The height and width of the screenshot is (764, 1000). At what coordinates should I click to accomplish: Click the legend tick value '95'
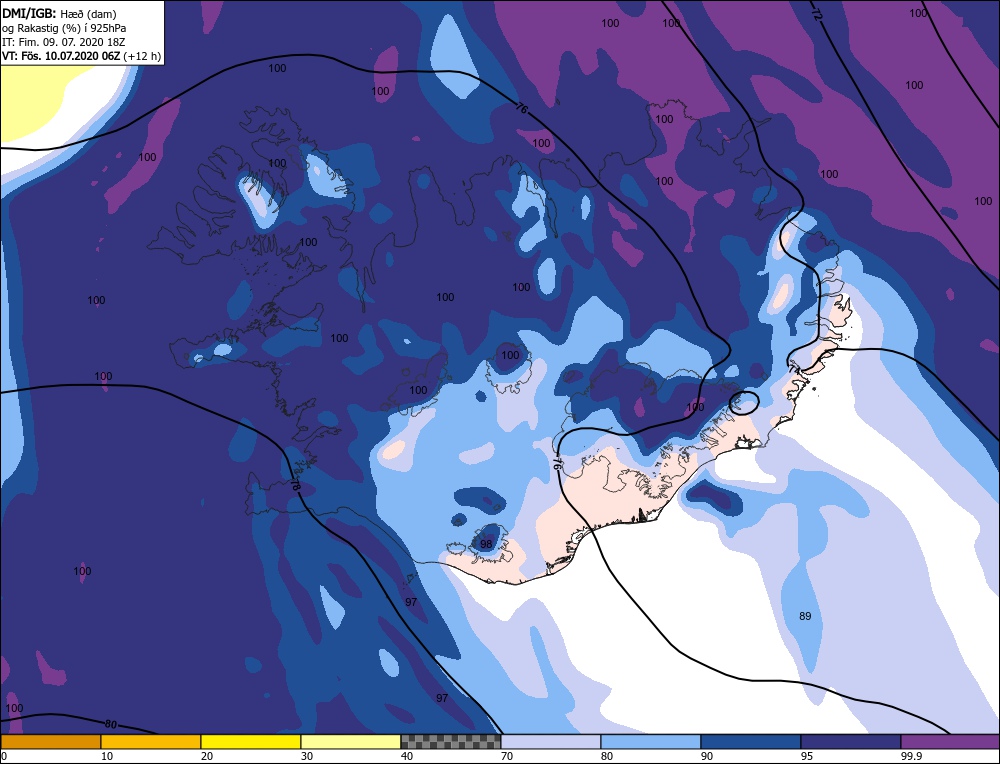807,756
